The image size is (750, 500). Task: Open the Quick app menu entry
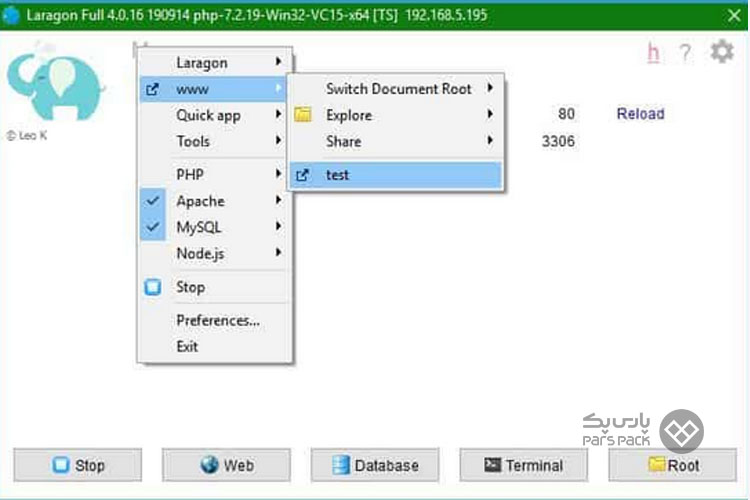(215, 115)
